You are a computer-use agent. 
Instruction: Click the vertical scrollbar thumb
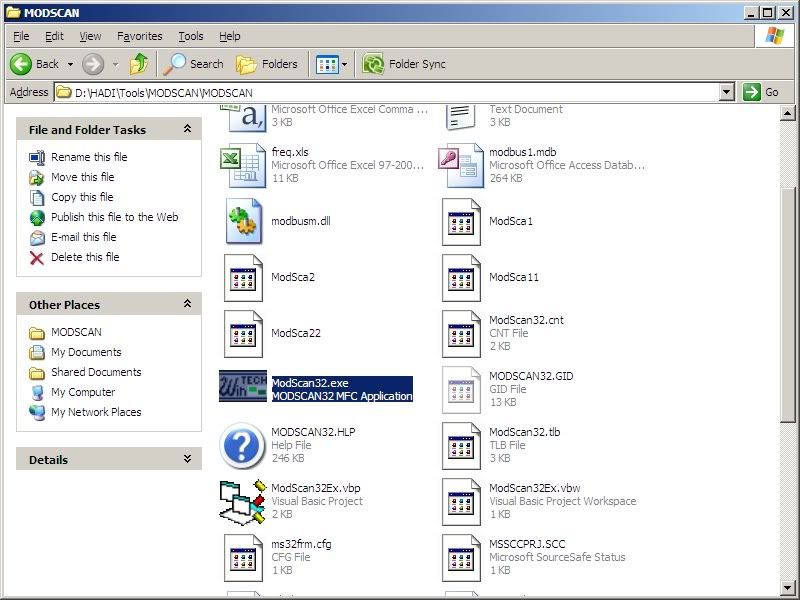coord(787,305)
